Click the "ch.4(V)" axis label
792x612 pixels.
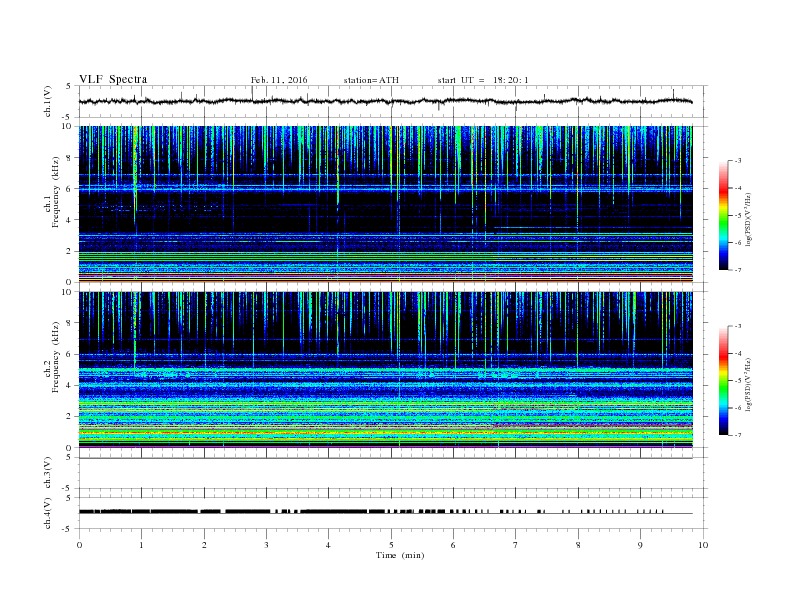click(48, 513)
